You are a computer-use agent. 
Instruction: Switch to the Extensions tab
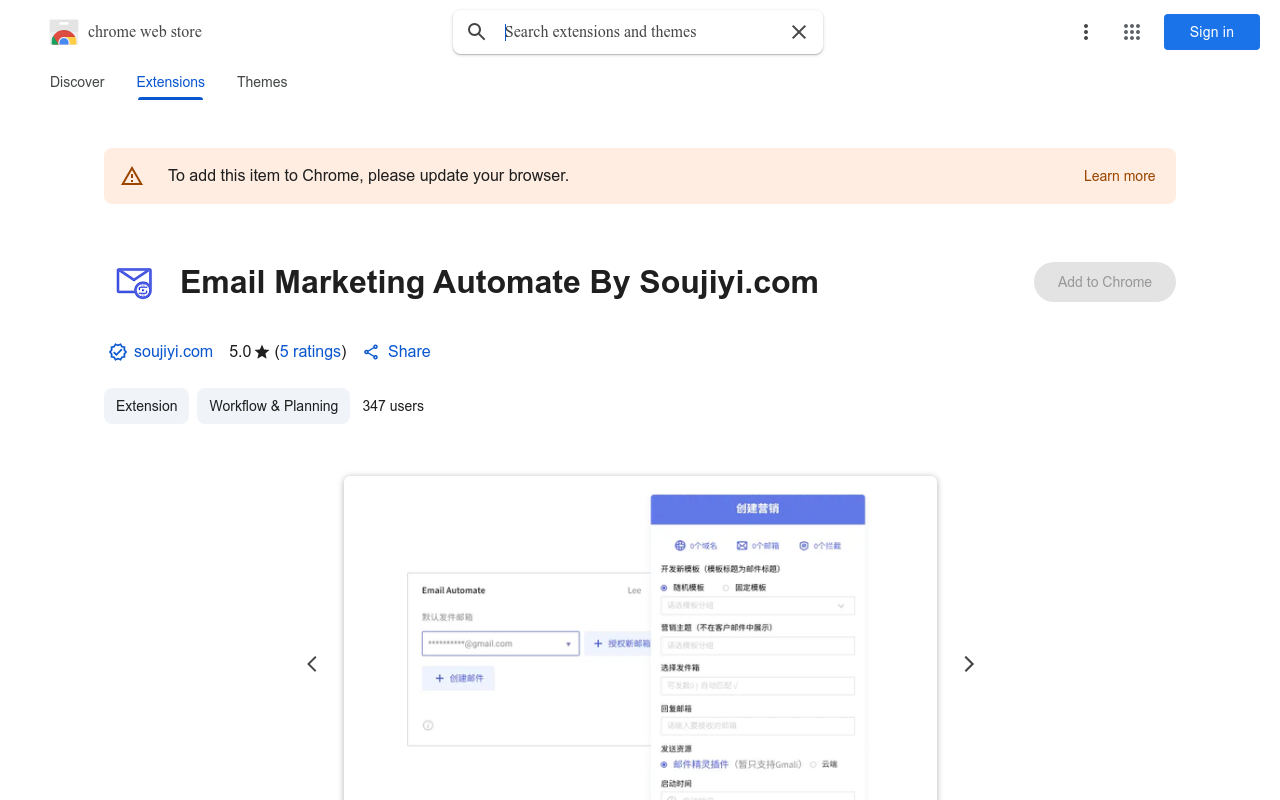click(170, 82)
